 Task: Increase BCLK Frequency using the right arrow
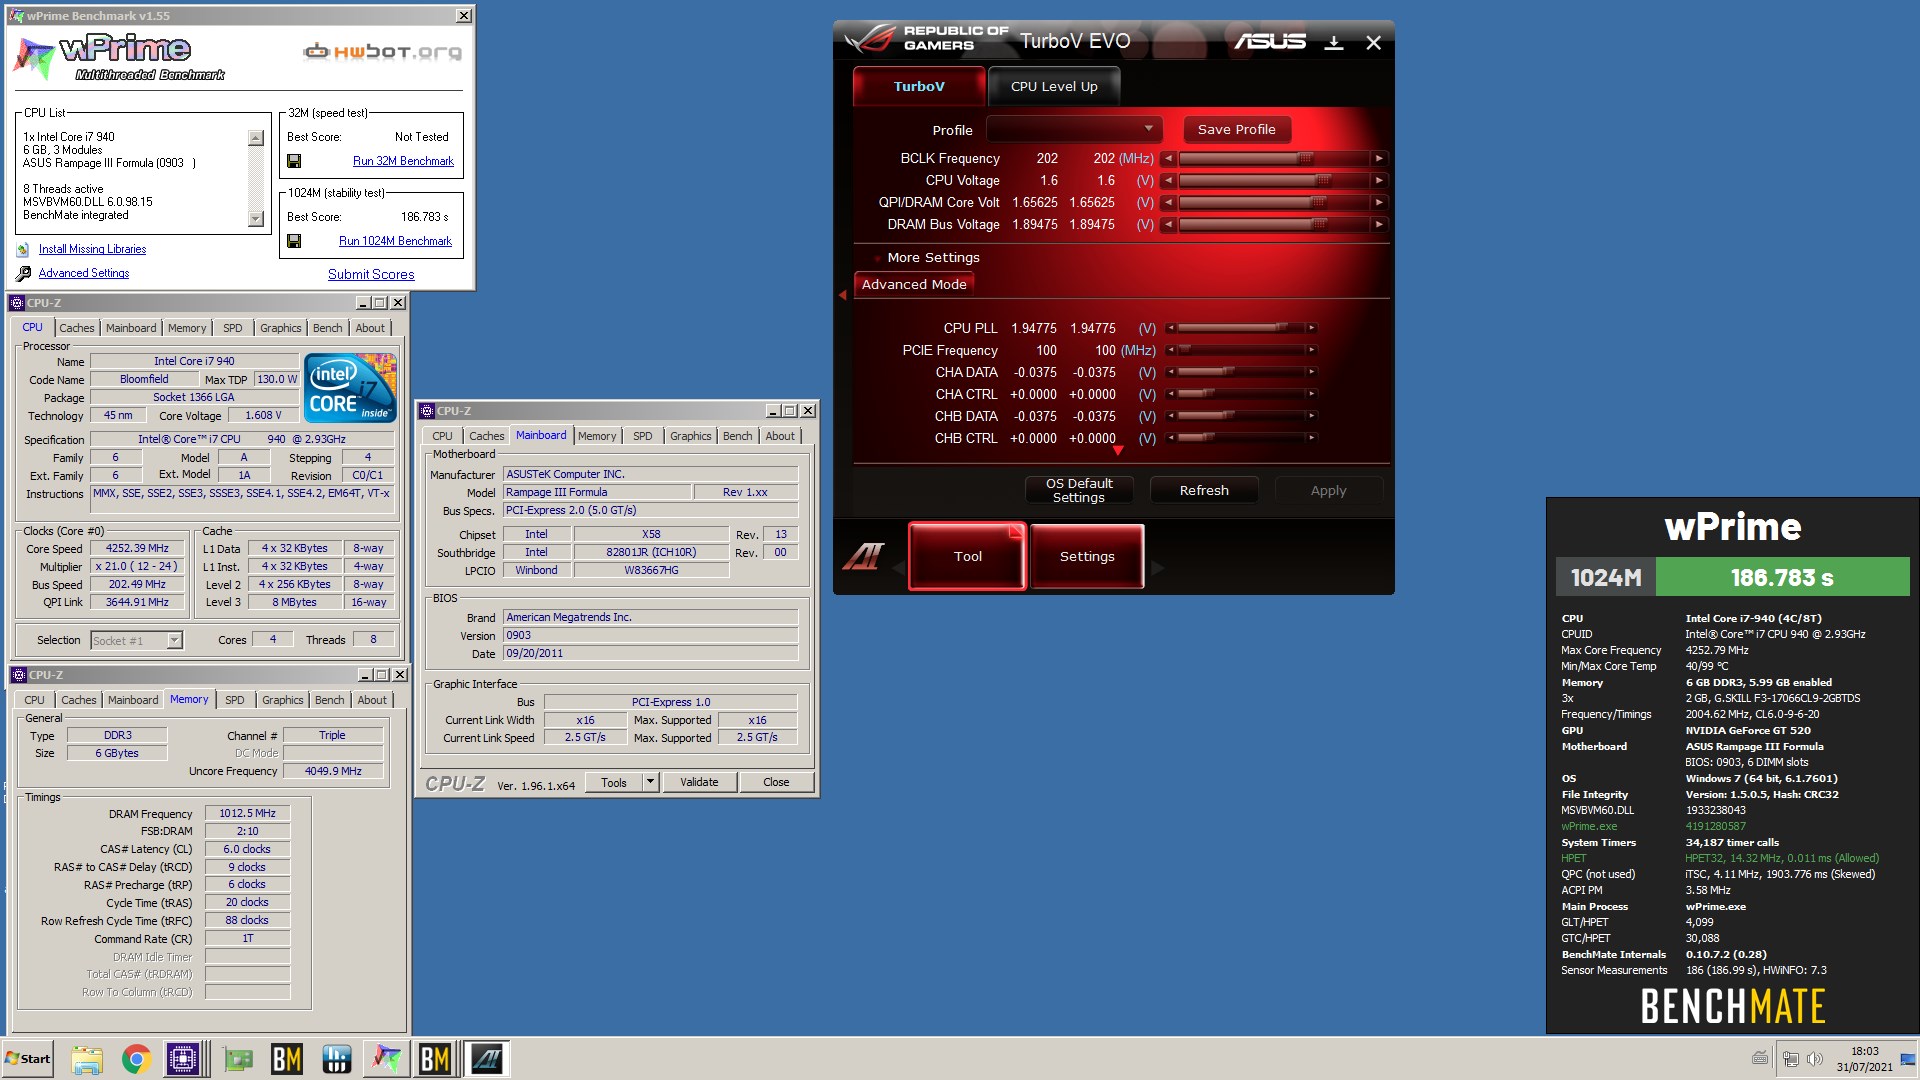click(x=1379, y=158)
